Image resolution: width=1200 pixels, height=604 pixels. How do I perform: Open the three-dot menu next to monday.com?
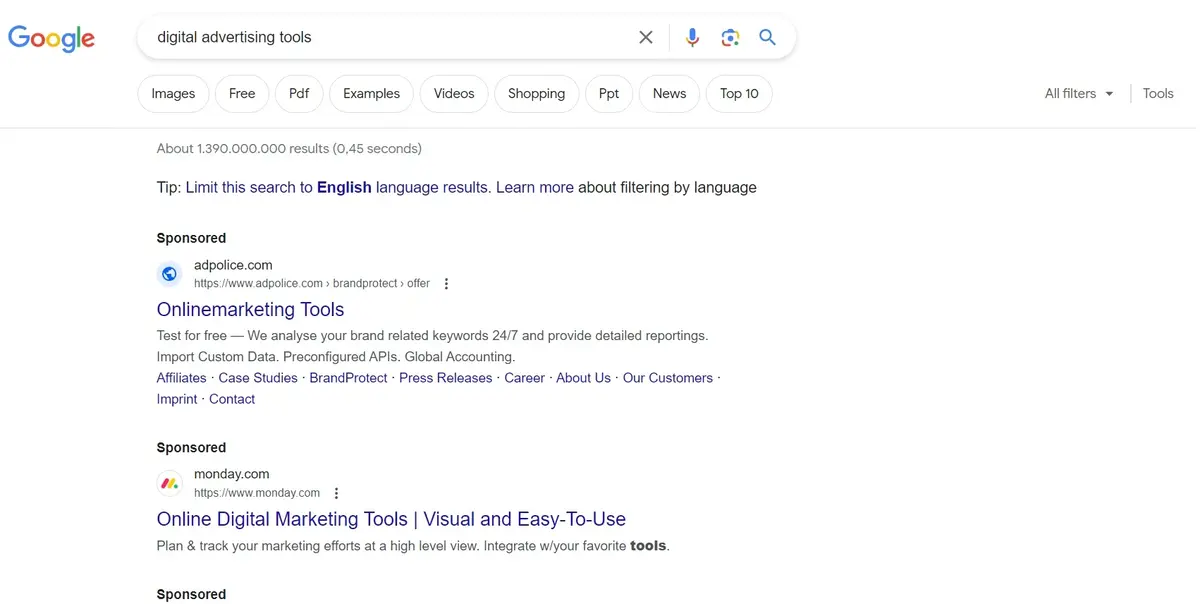pos(336,492)
